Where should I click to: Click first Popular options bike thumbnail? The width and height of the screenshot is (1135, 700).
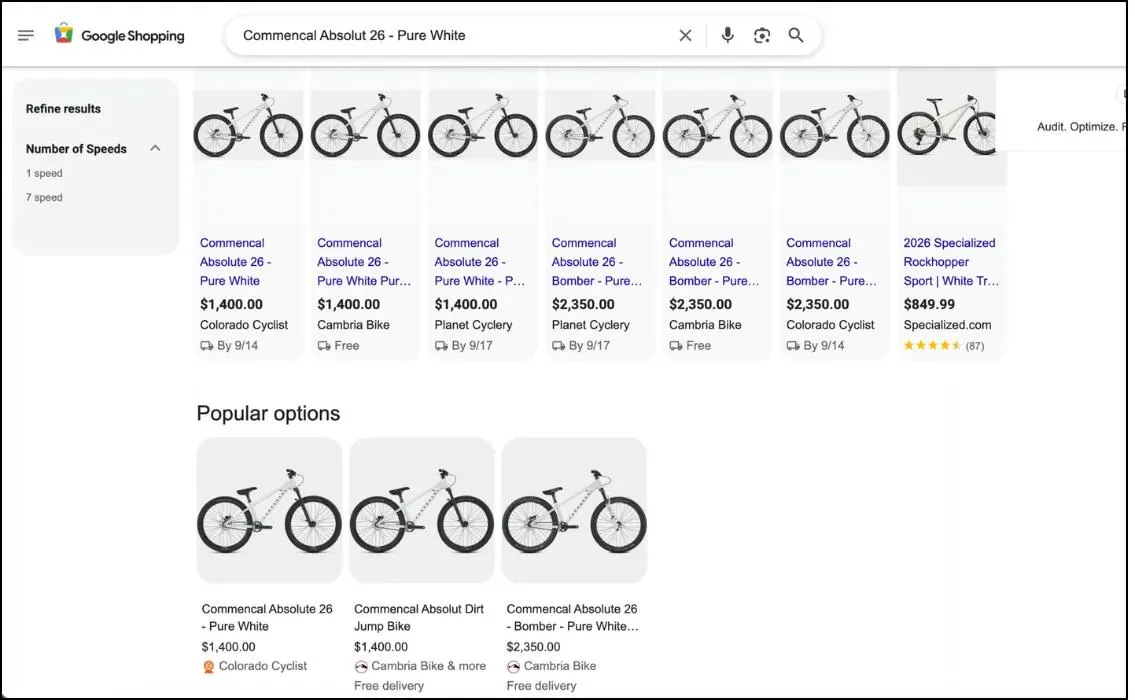[x=269, y=510]
